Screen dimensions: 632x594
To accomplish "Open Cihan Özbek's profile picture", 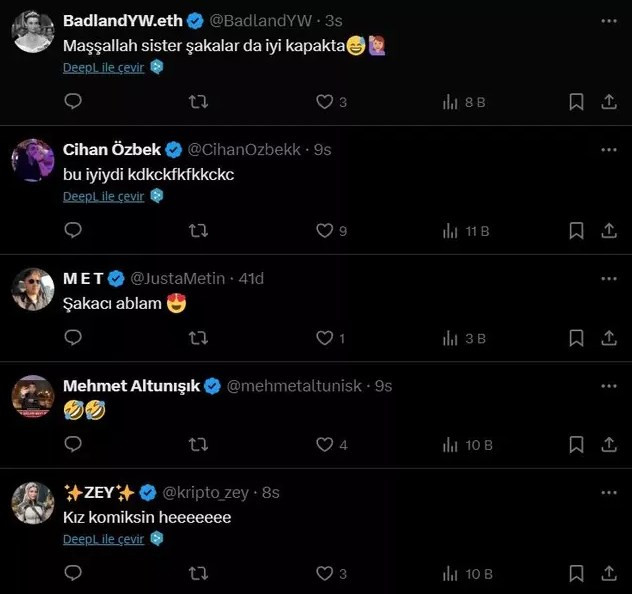I will point(32,160).
